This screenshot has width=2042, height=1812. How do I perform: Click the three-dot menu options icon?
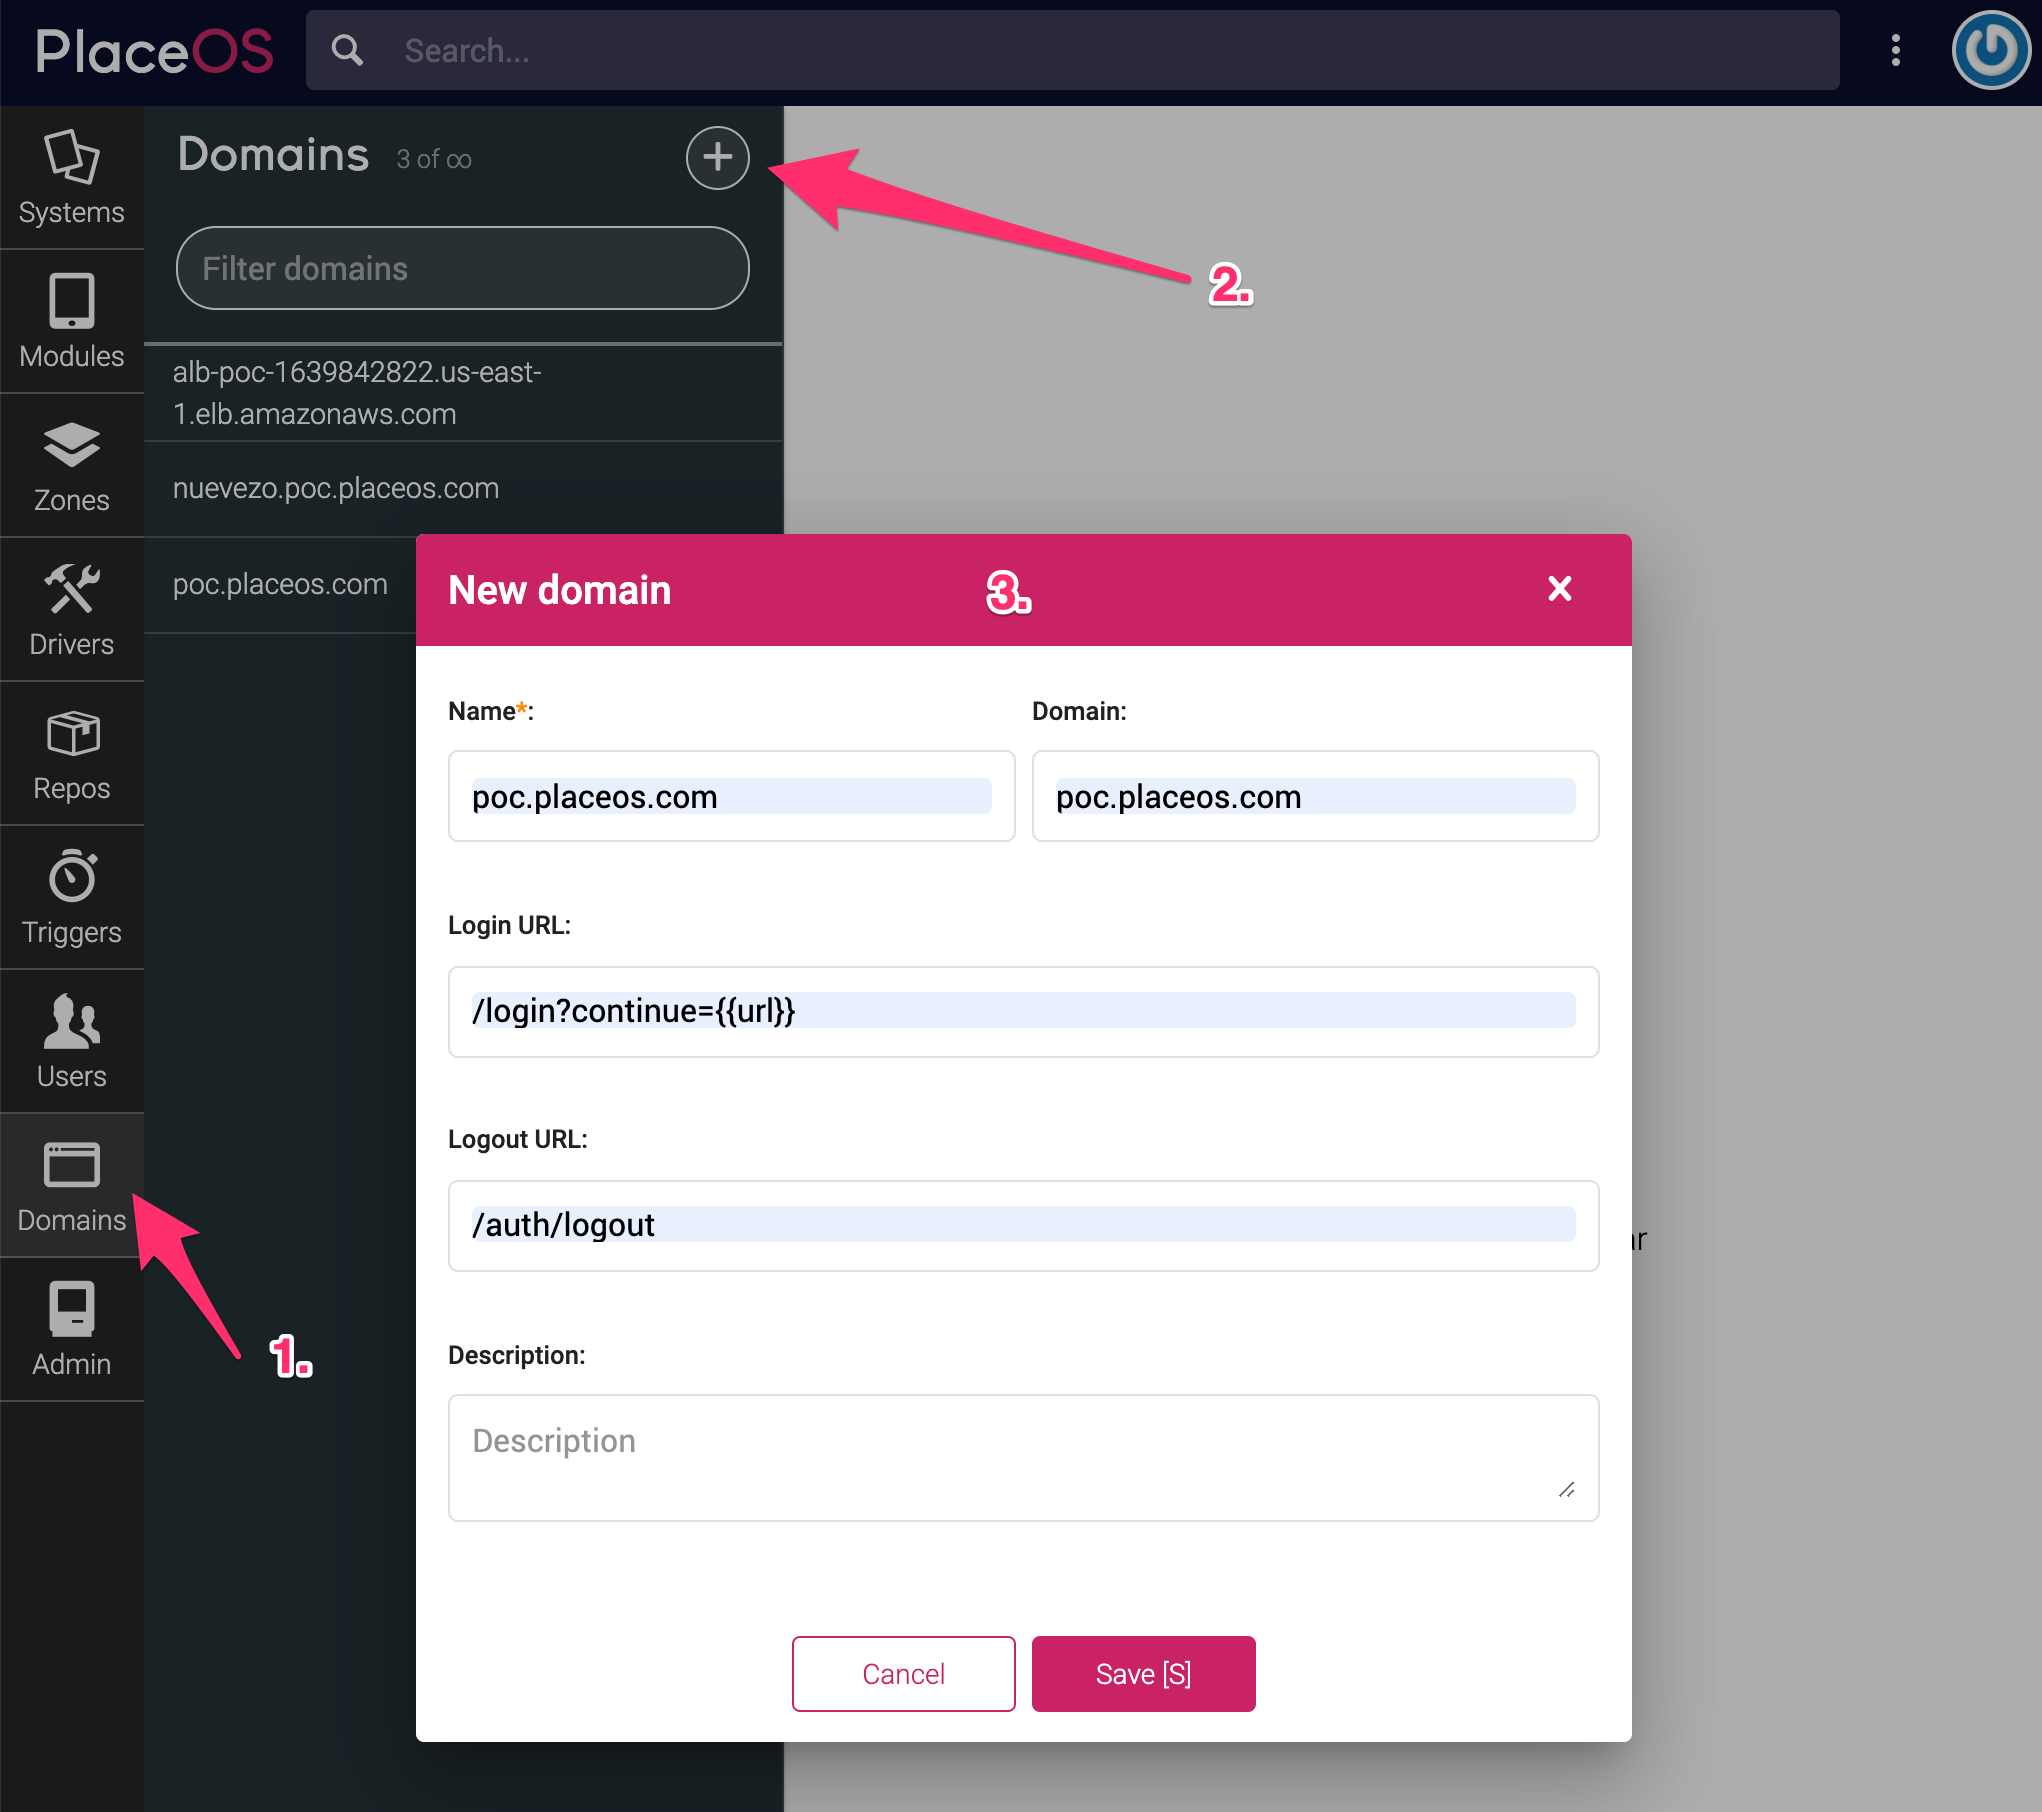tap(1895, 49)
